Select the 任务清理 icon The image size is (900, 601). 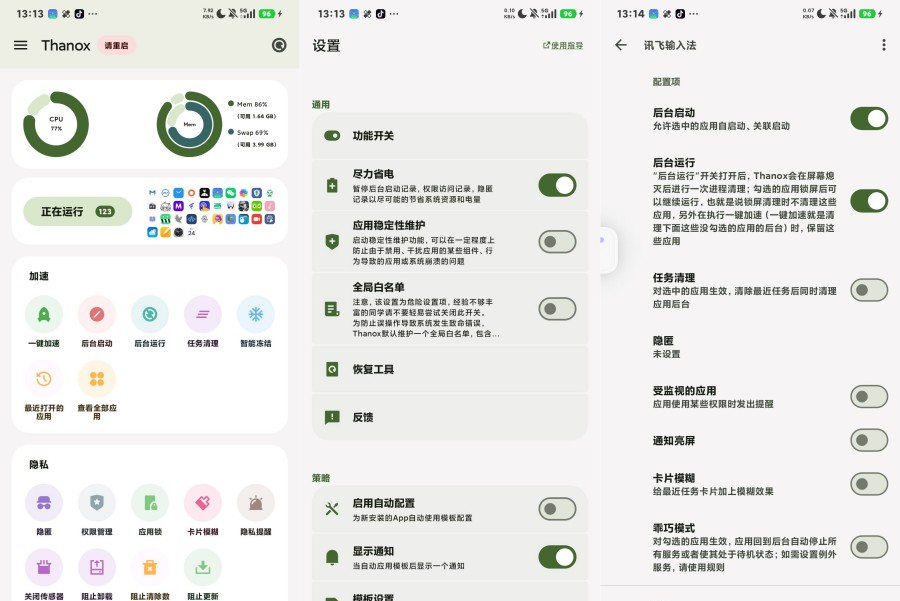(203, 315)
